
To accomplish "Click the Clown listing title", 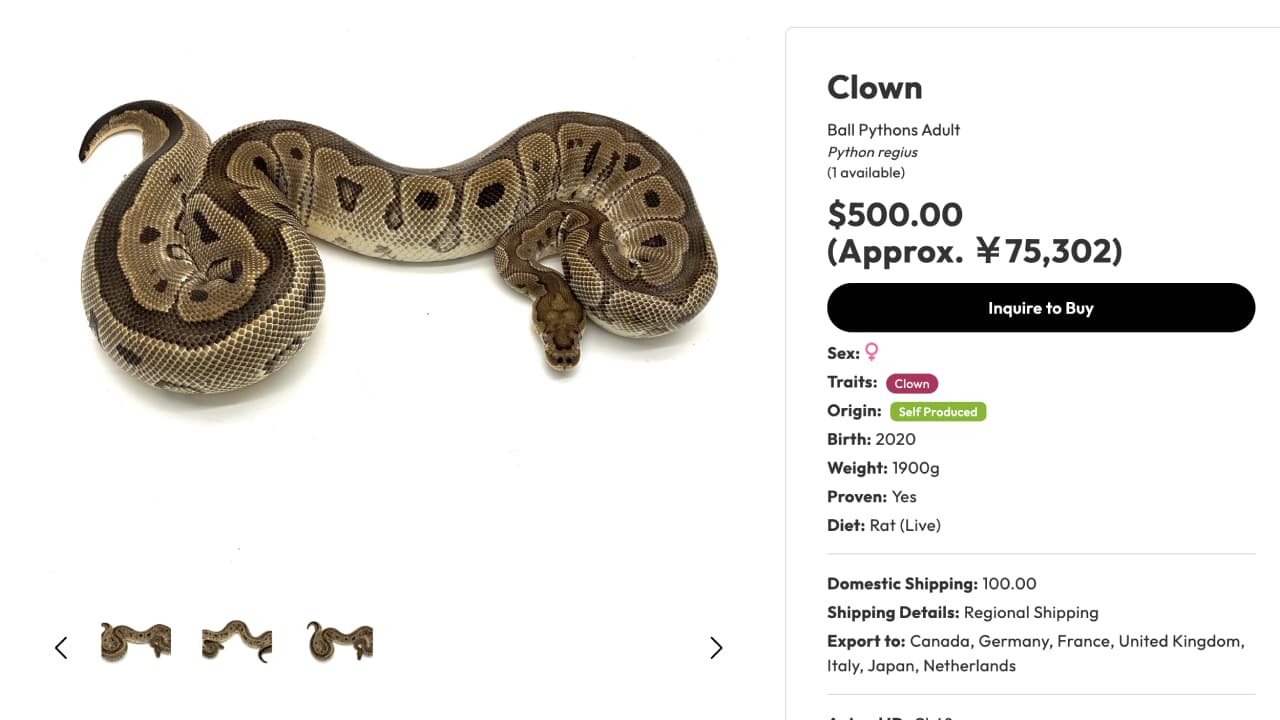I will click(x=874, y=88).
